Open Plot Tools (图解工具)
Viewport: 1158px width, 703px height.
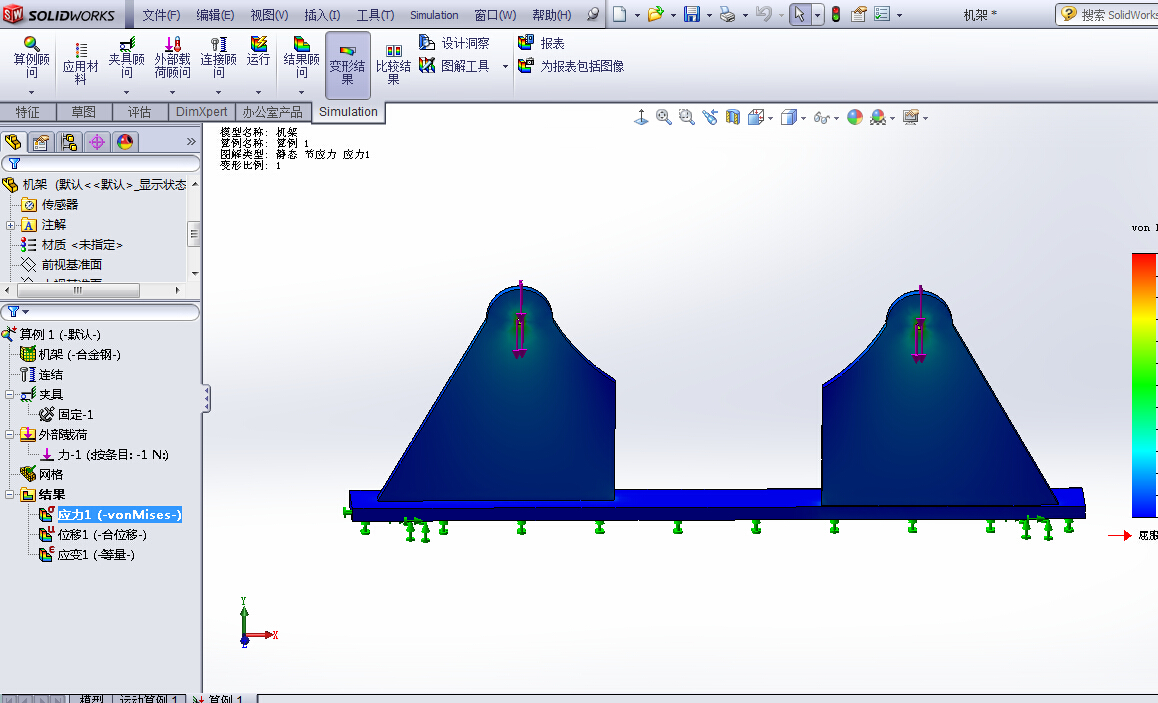tap(454, 66)
